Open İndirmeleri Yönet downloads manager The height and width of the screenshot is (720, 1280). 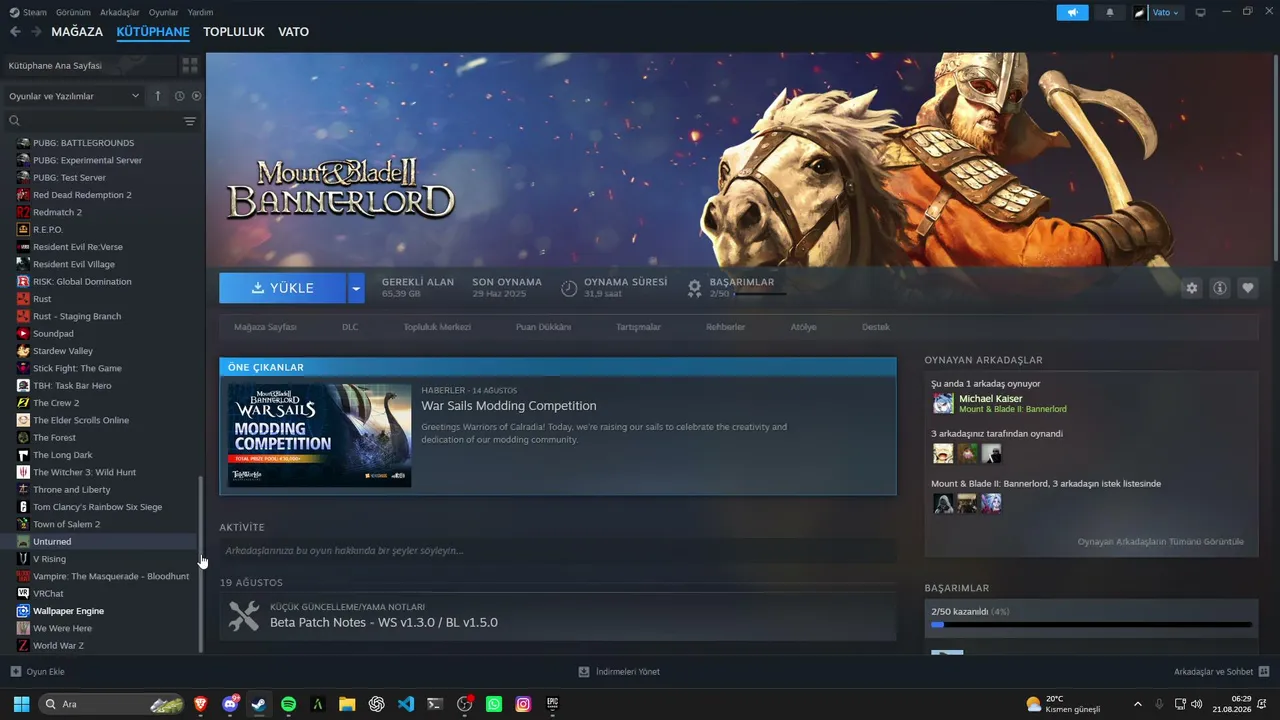(x=619, y=672)
